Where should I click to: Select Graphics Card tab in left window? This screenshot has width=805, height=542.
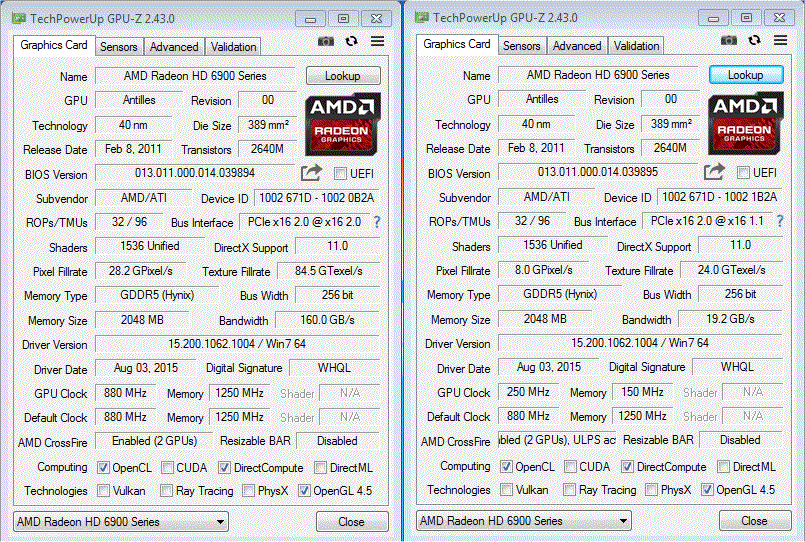54,45
